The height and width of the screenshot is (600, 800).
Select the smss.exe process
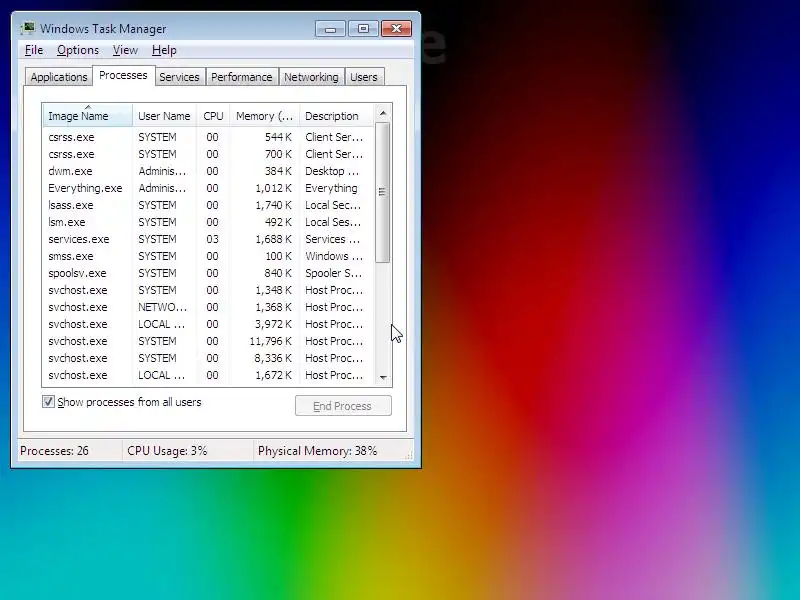208,256
